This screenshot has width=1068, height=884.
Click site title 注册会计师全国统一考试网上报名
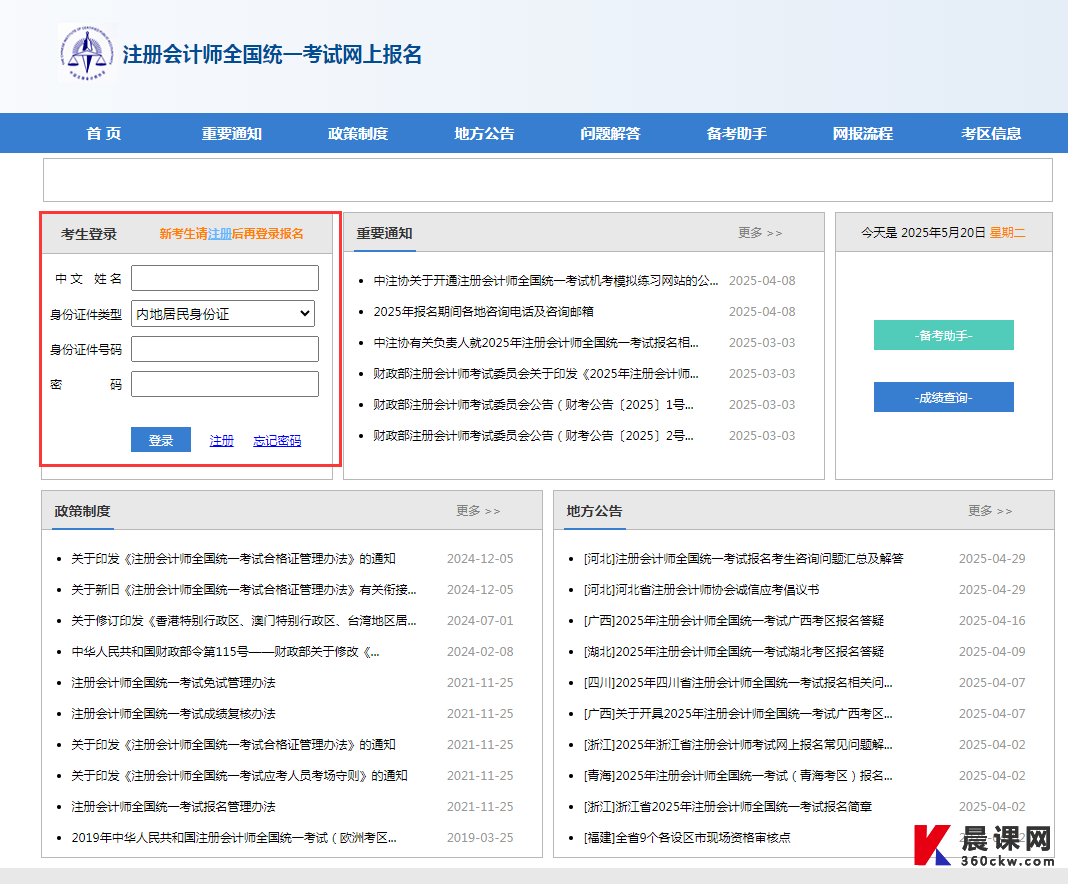[x=272, y=54]
